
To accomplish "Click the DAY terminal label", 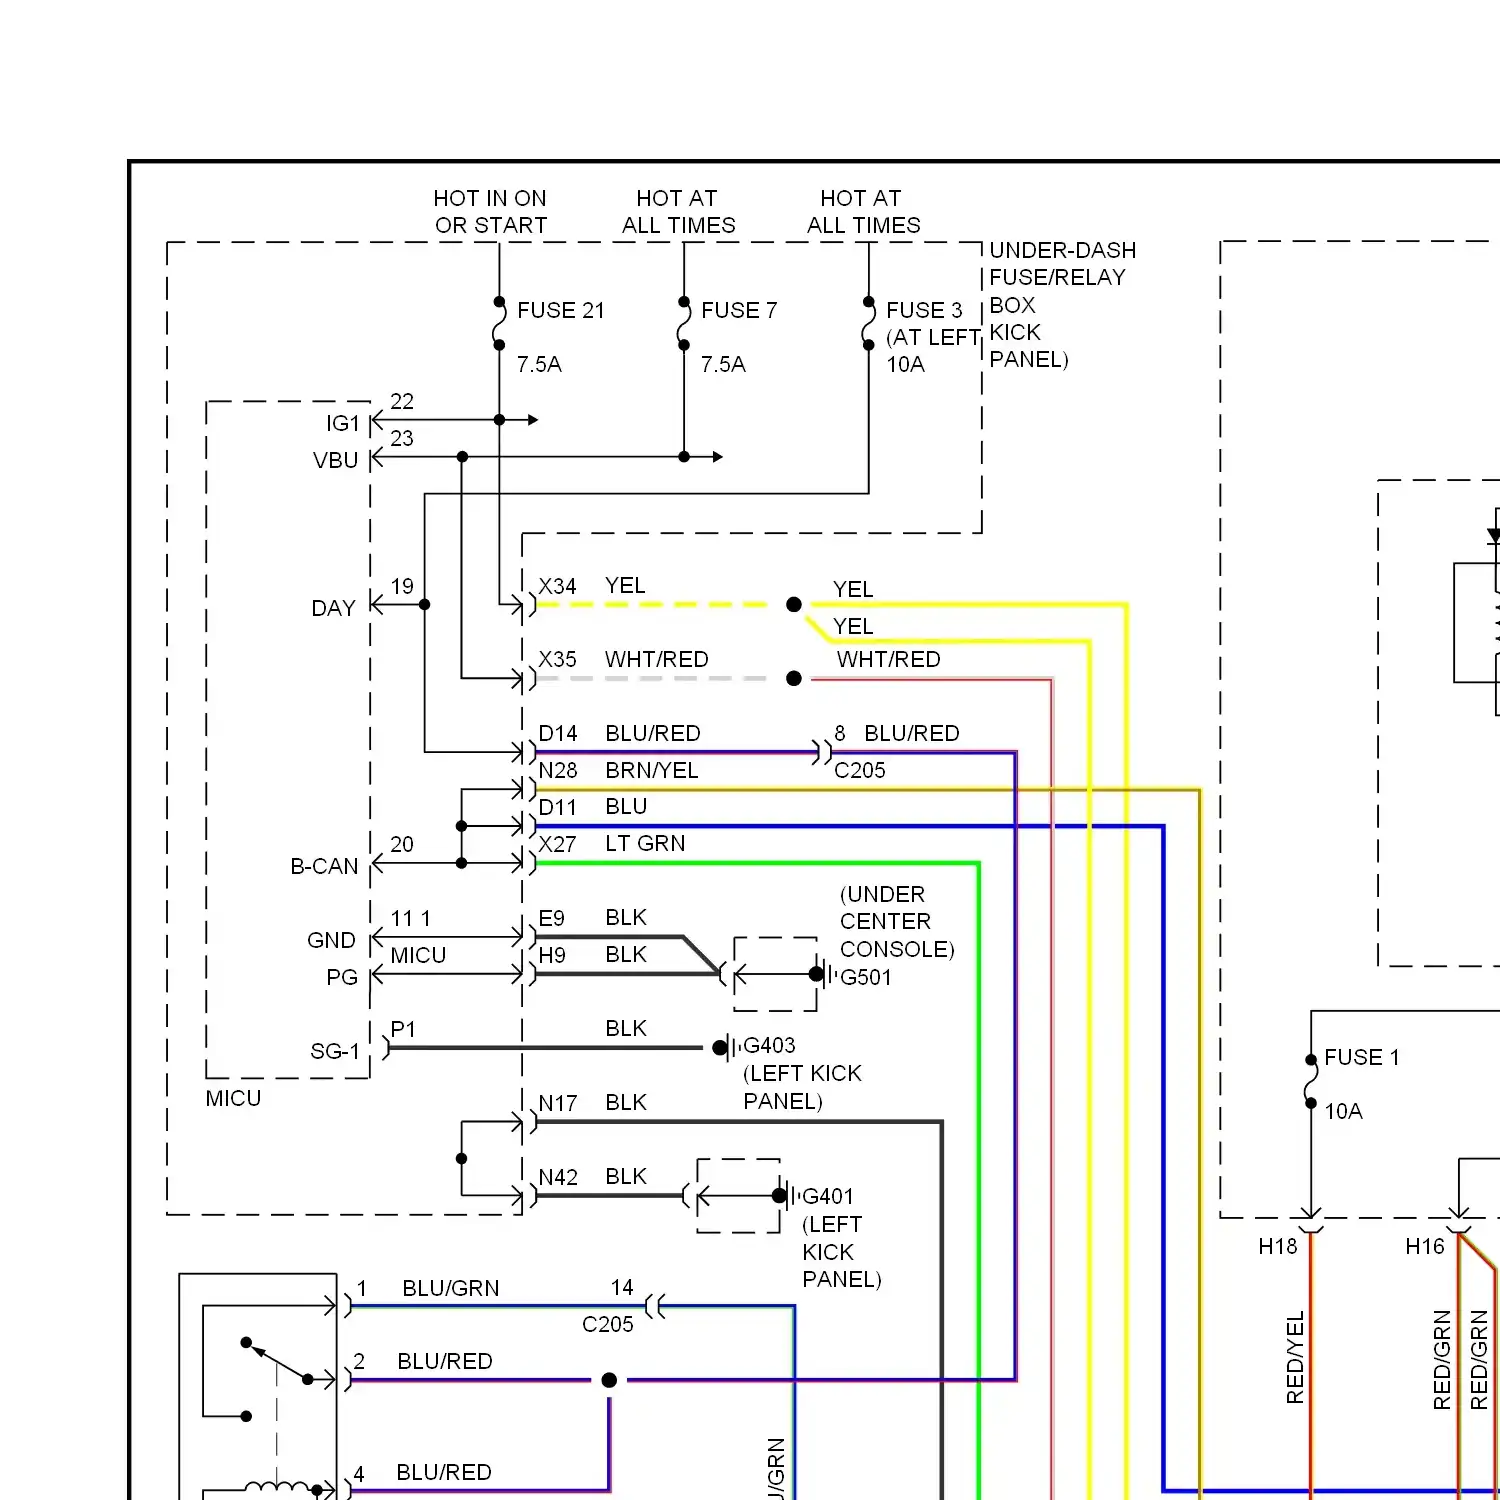I will coord(333,609).
